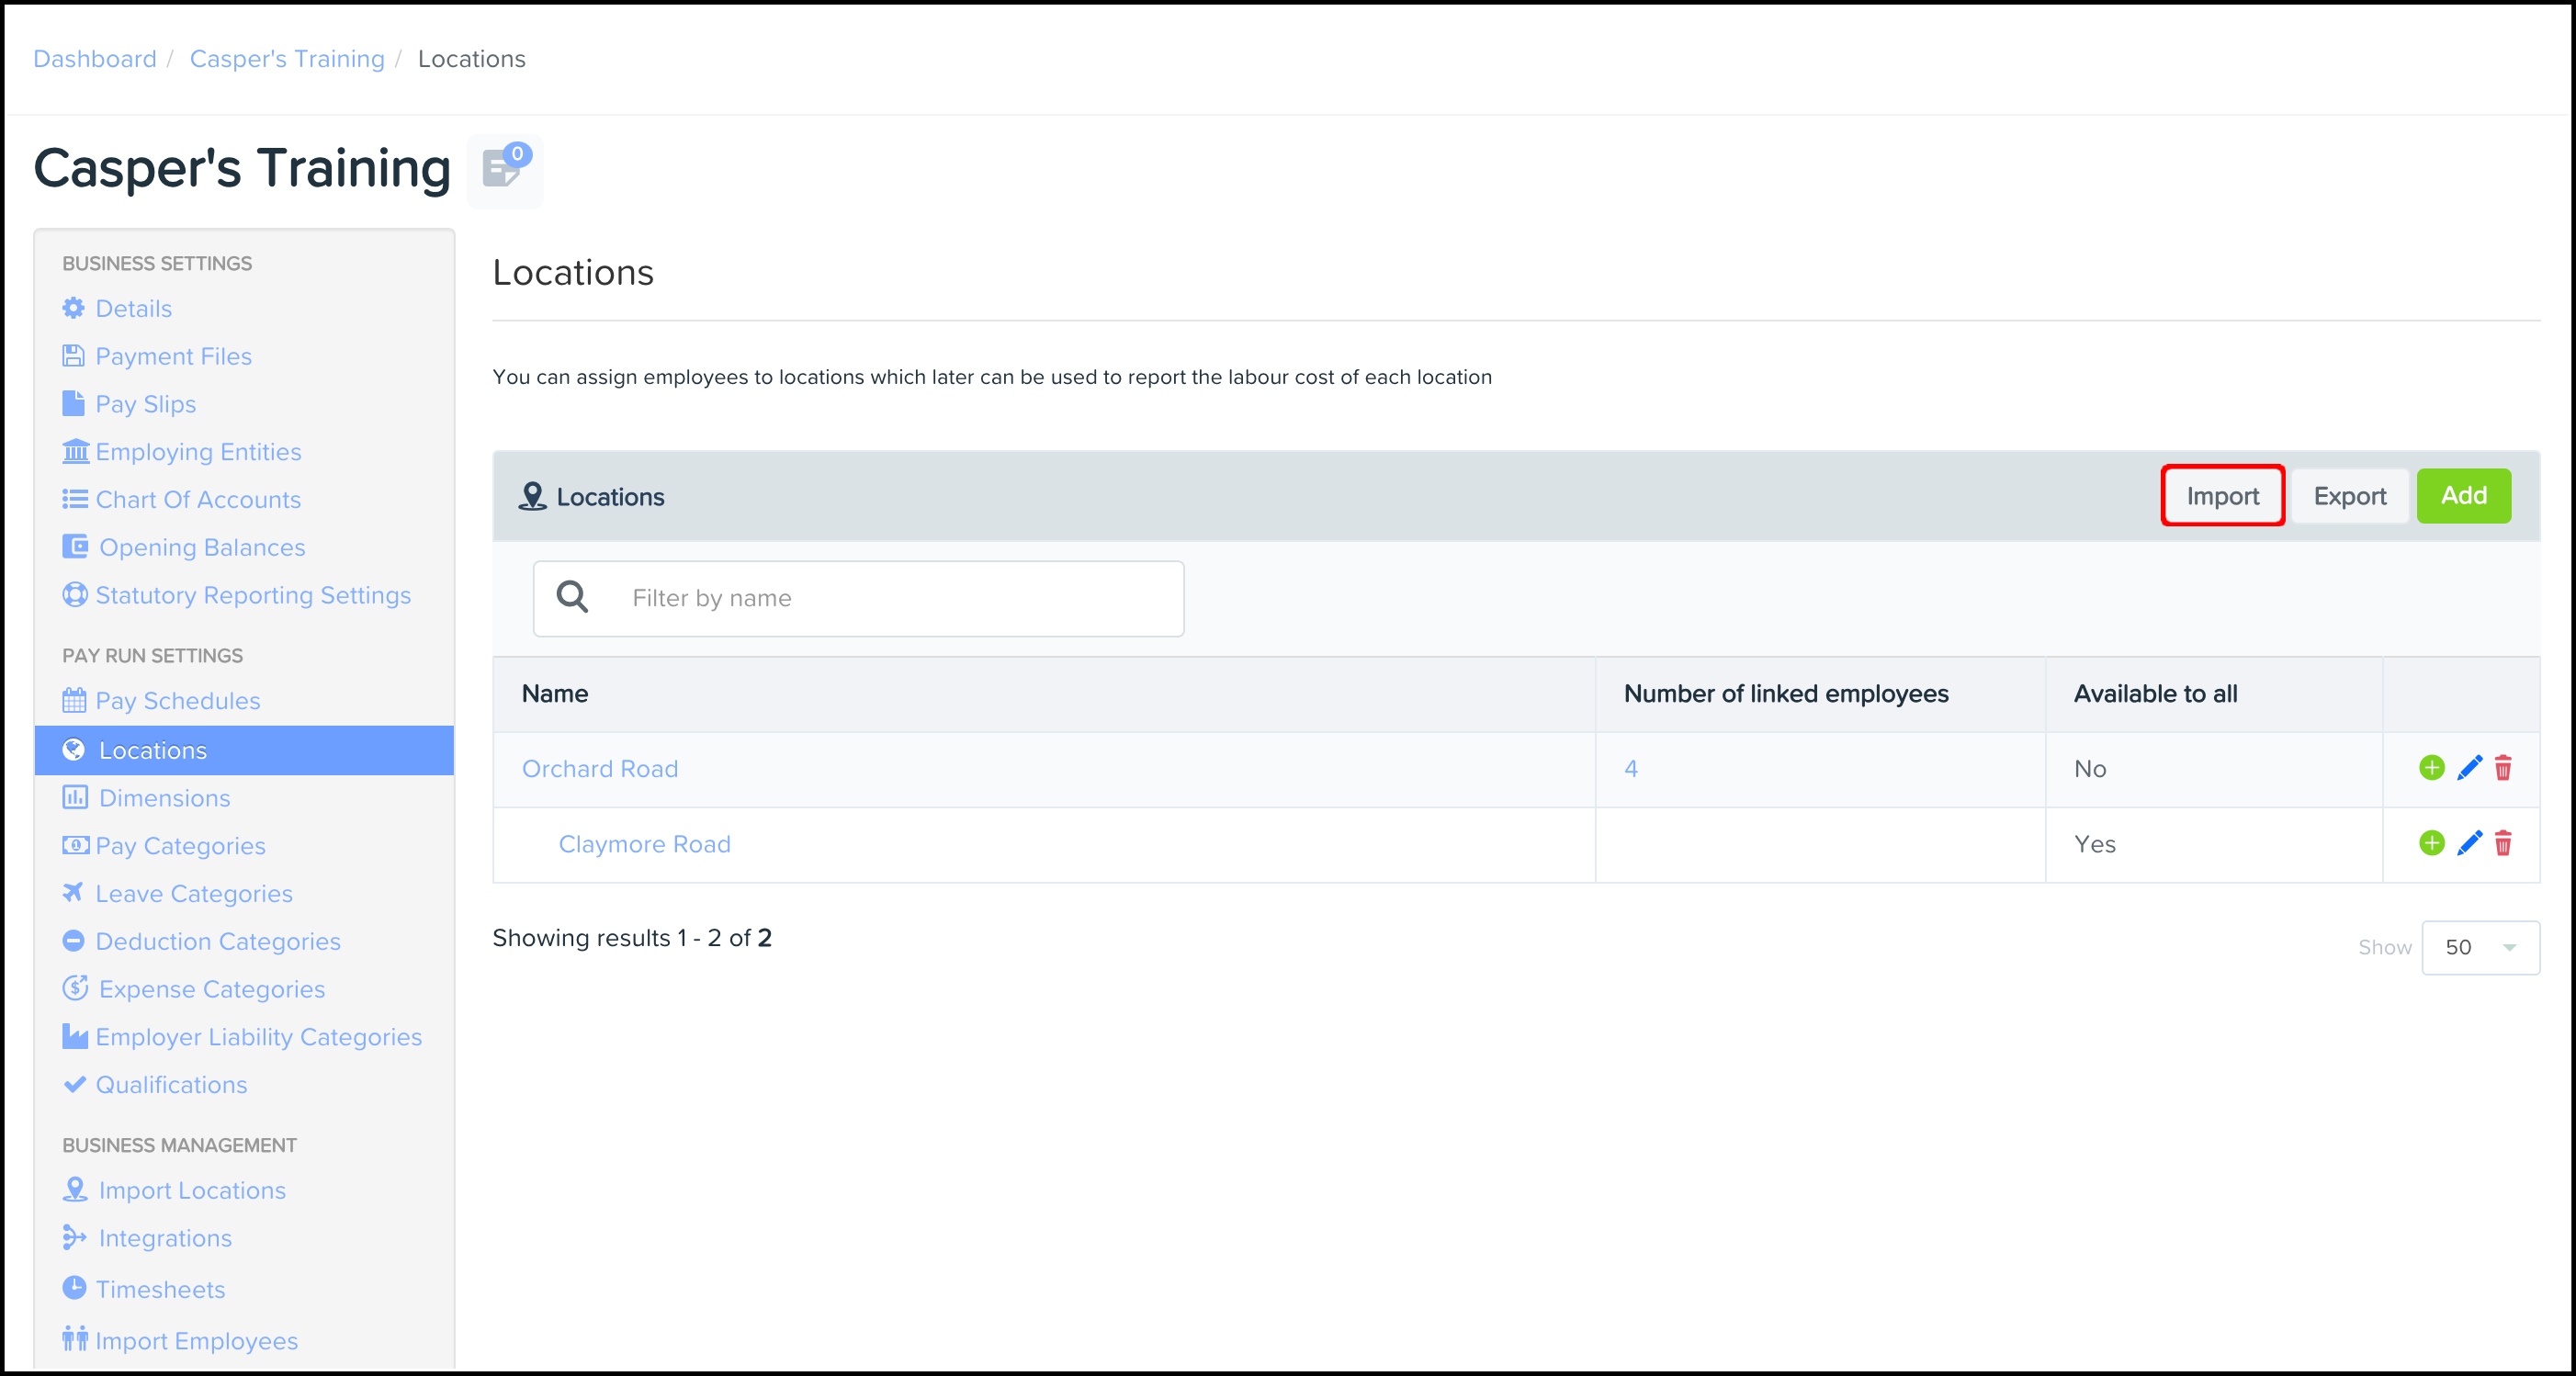
Task: Click green add icon for Claymore Road
Action: 2431,843
